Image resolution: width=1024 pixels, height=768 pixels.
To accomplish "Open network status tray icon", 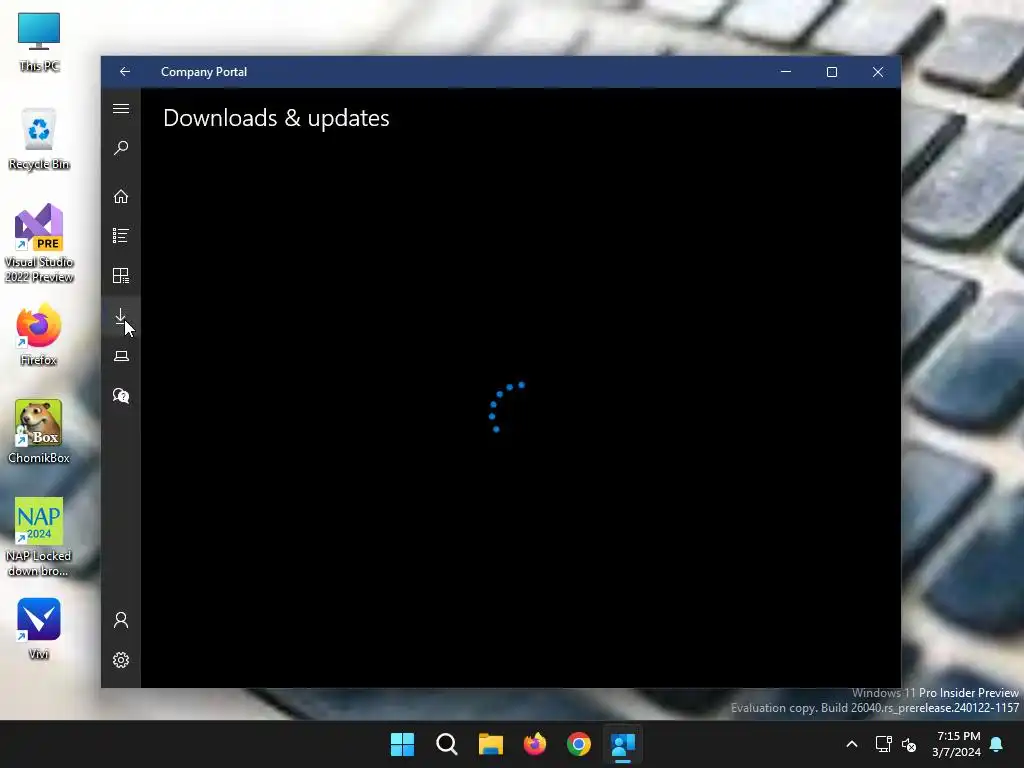I will coord(884,744).
